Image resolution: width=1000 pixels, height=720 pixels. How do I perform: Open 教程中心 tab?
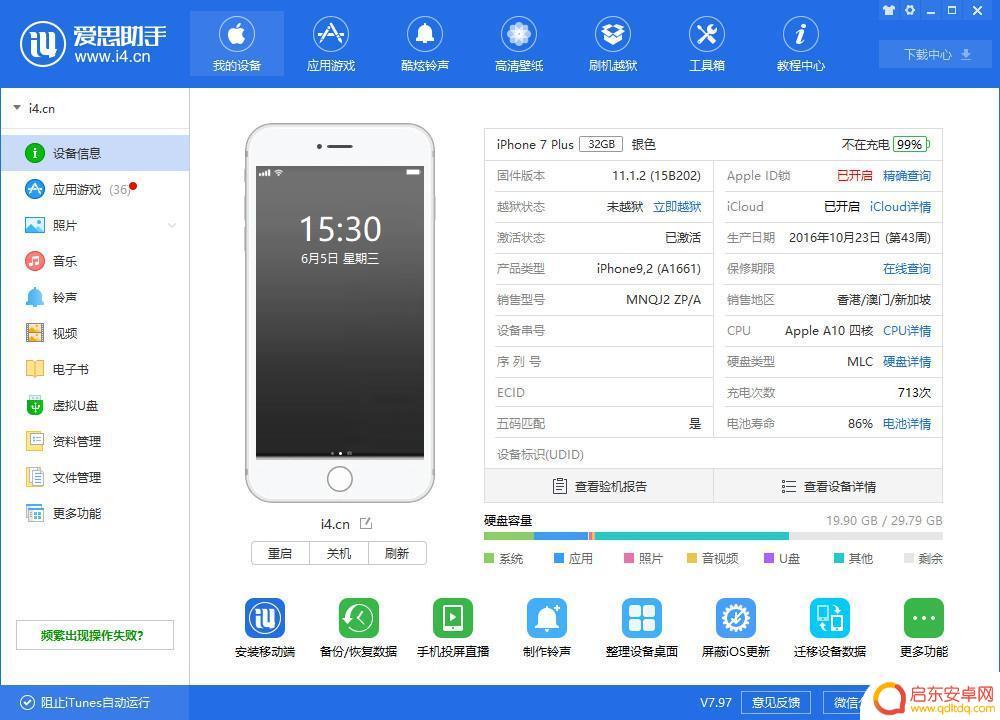(800, 43)
